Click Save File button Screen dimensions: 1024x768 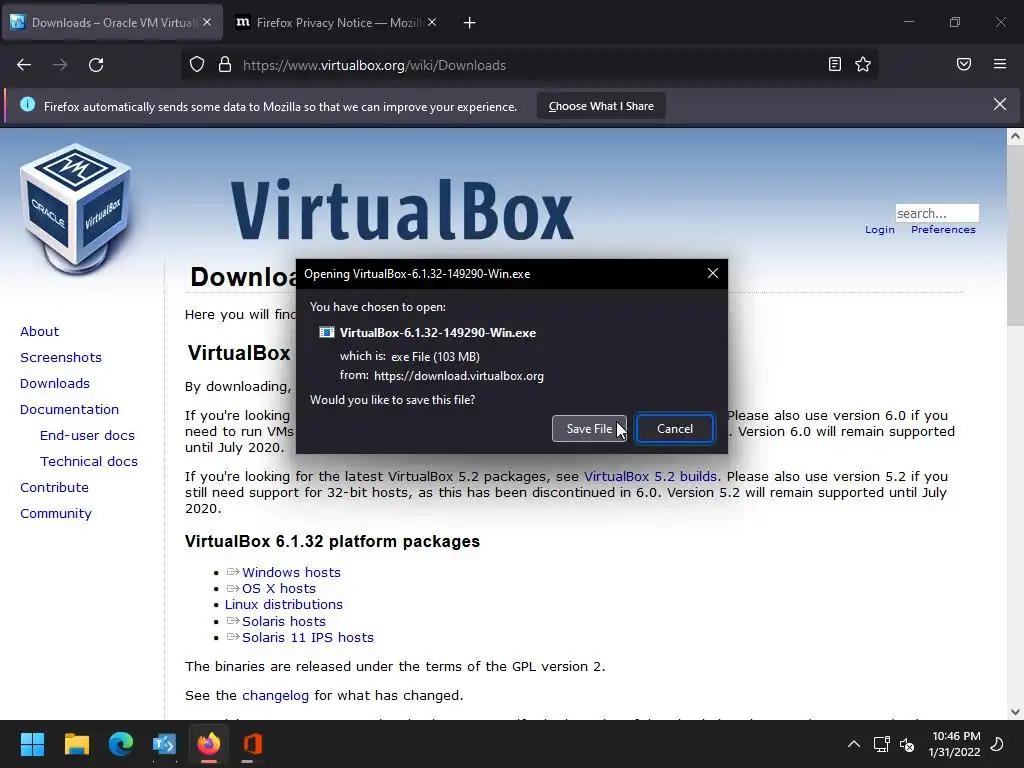[589, 428]
